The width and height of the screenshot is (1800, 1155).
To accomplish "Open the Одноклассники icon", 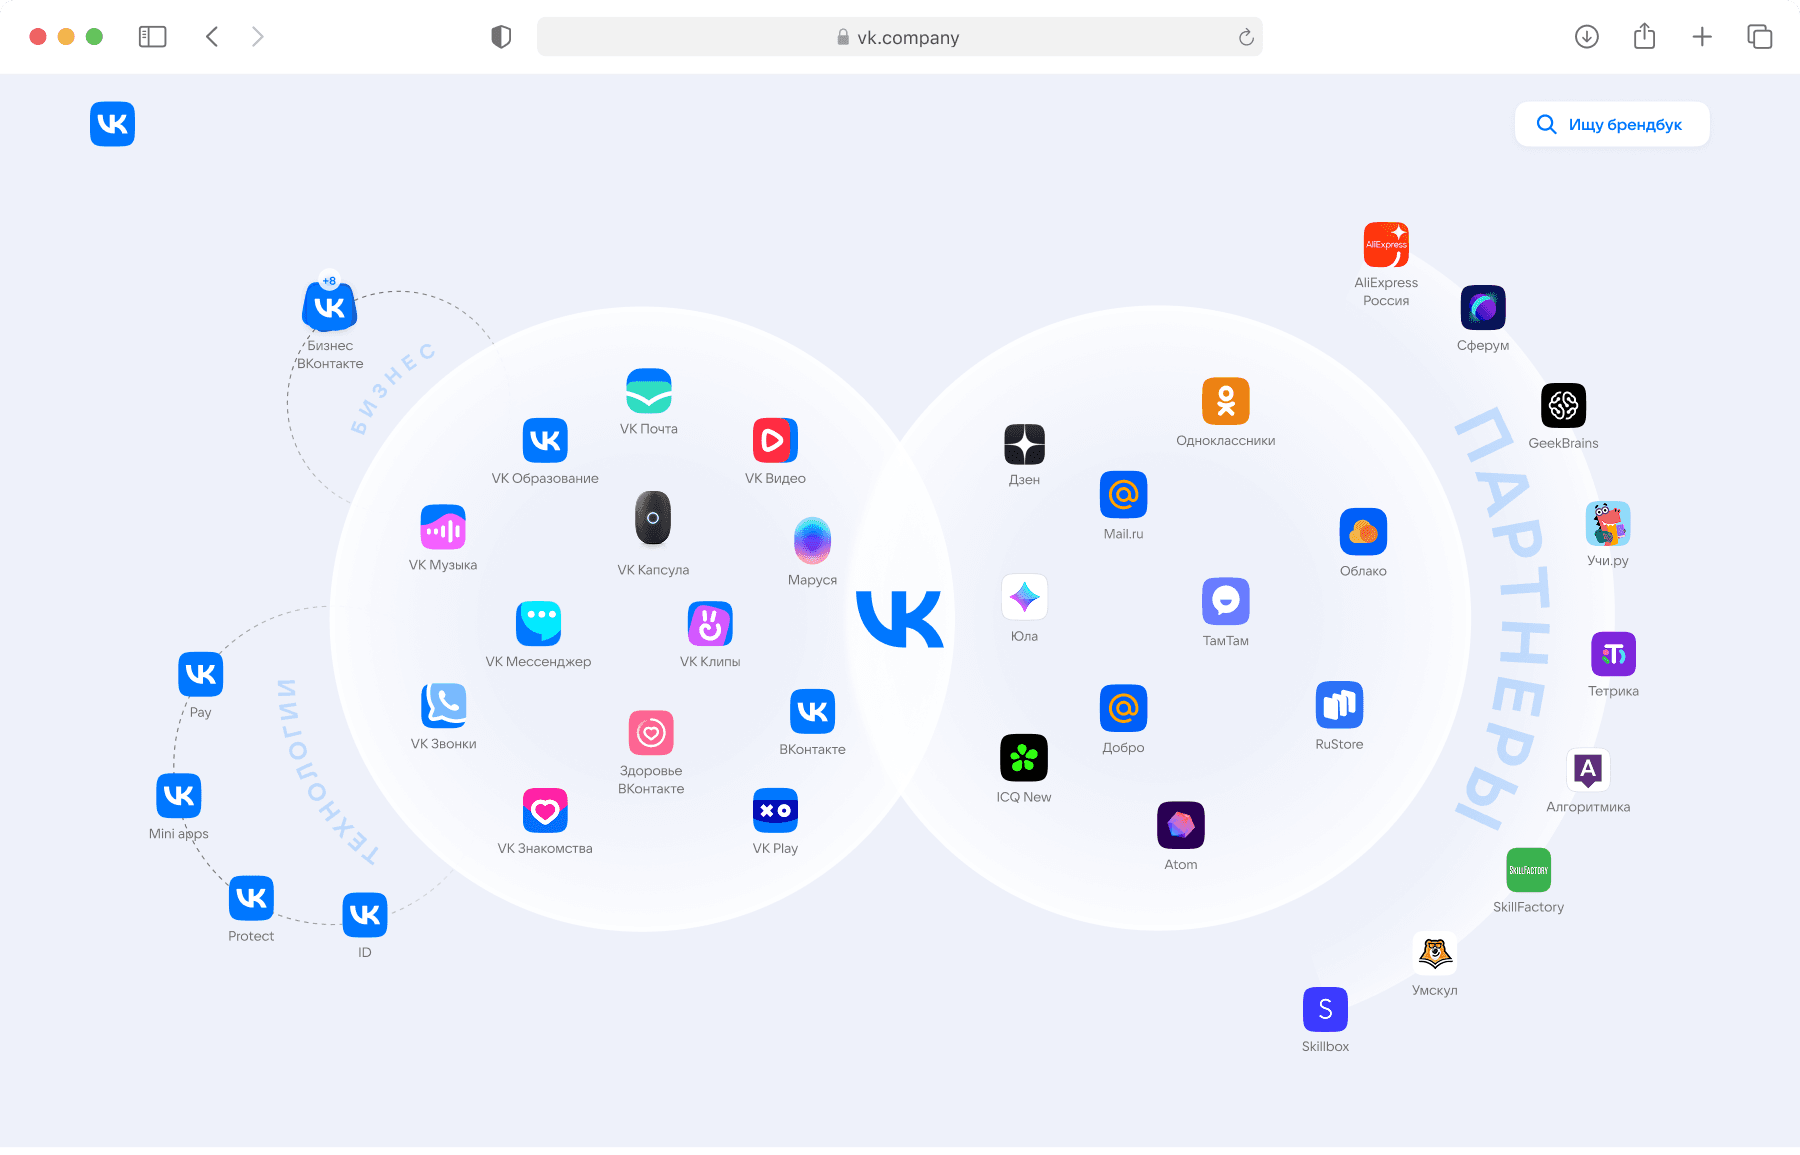I will click(1226, 401).
